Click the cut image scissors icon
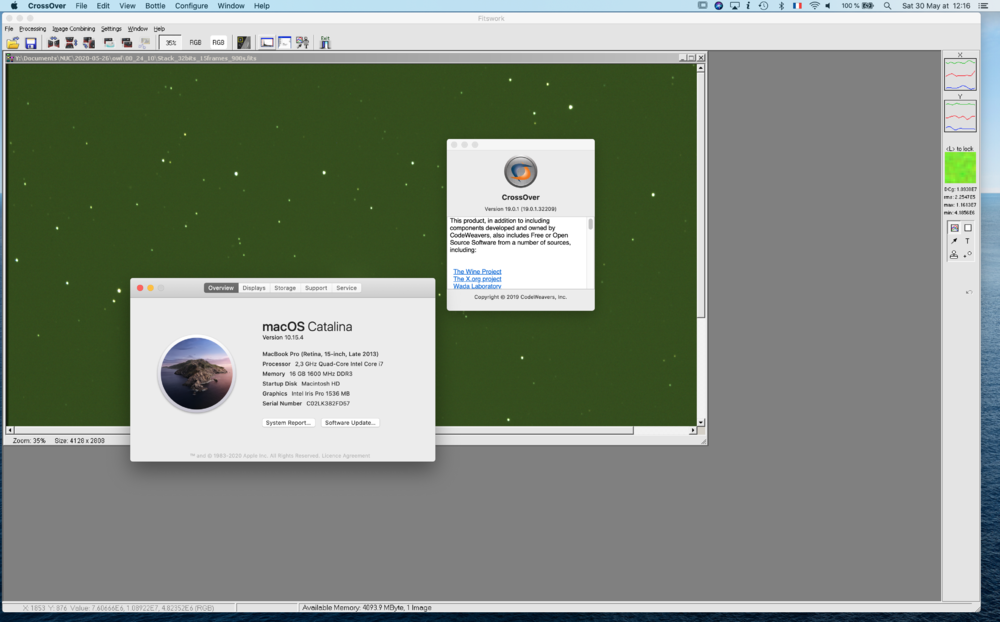 coord(145,43)
